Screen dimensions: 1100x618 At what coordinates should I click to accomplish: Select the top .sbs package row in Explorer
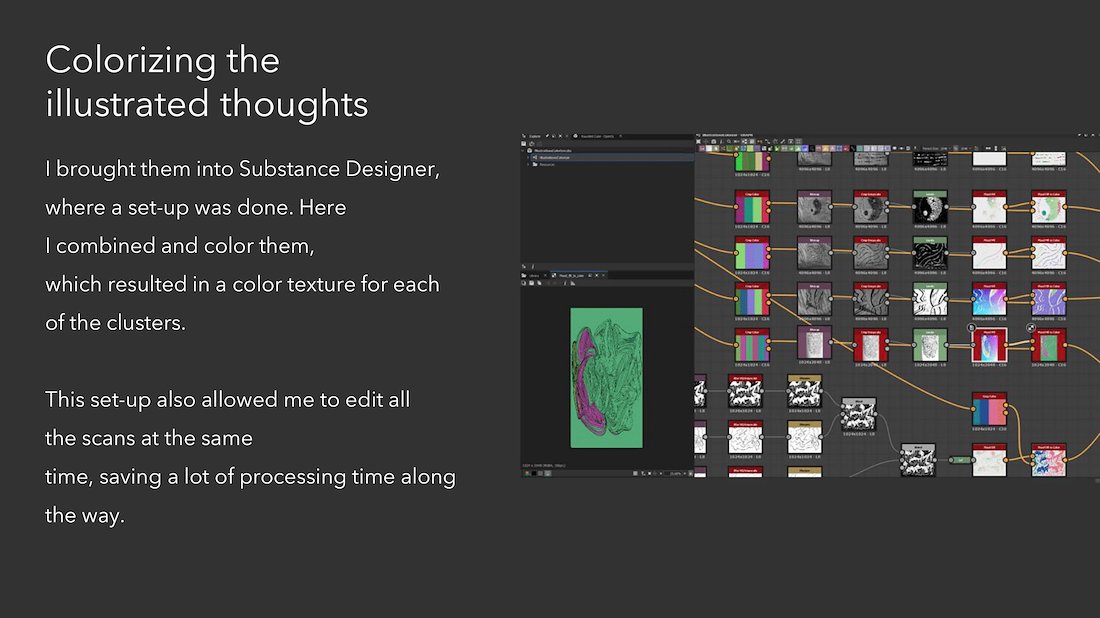(x=607, y=150)
